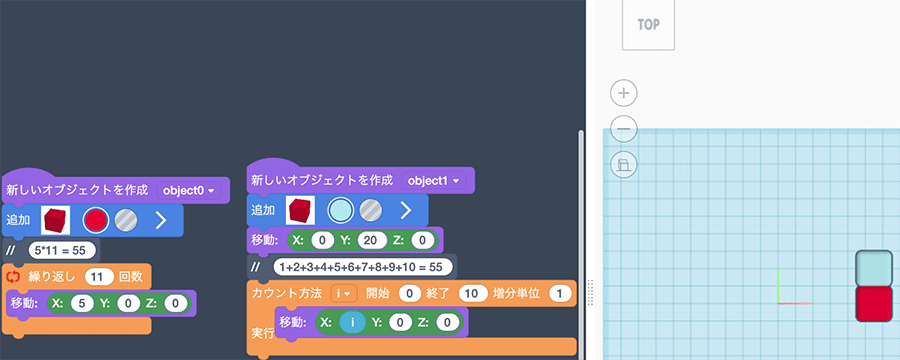Screen dimensions: 900x360
Task: Click the orange repeat loop icon
Action: pyautogui.click(x=13, y=277)
